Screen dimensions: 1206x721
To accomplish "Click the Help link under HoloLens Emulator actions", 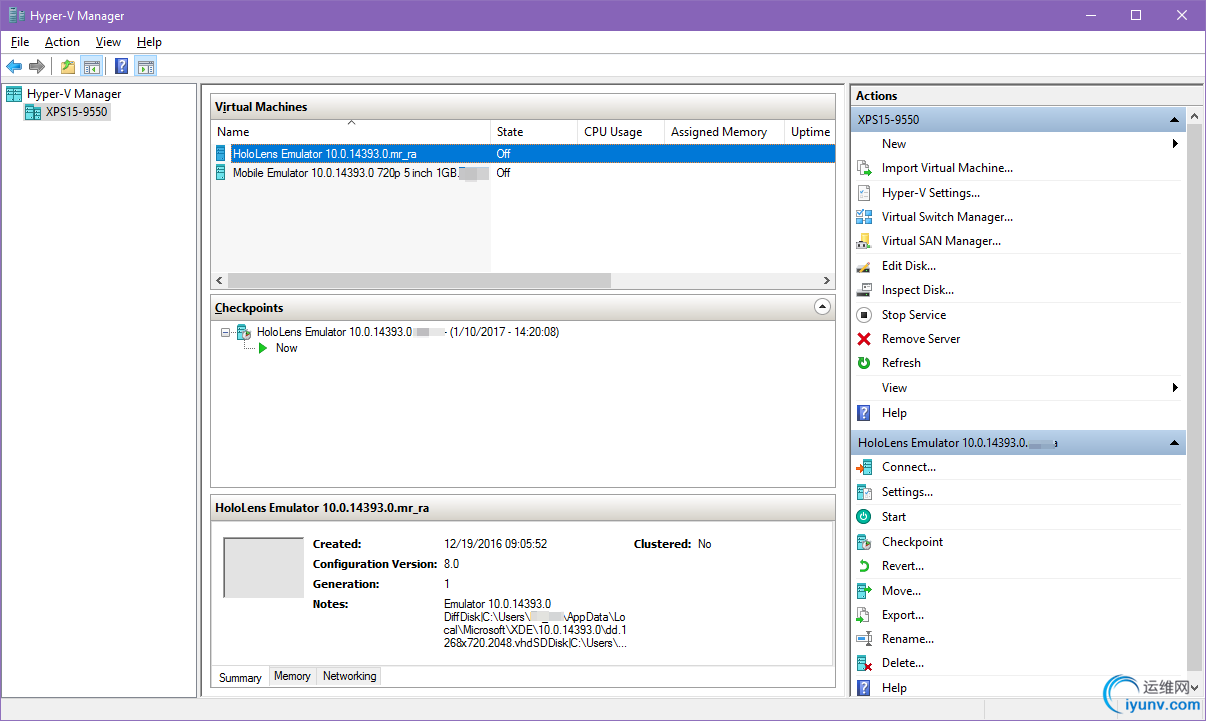I will point(894,688).
